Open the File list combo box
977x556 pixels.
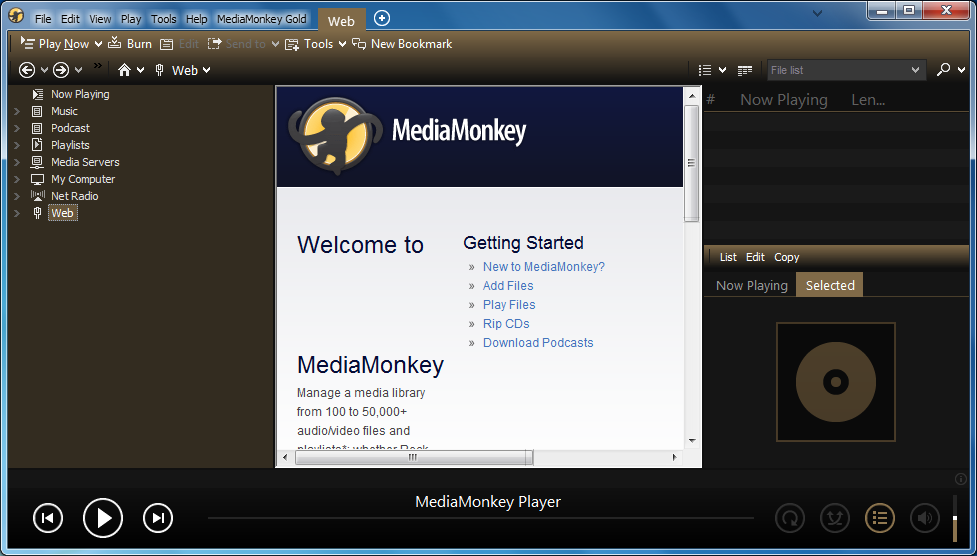847,70
